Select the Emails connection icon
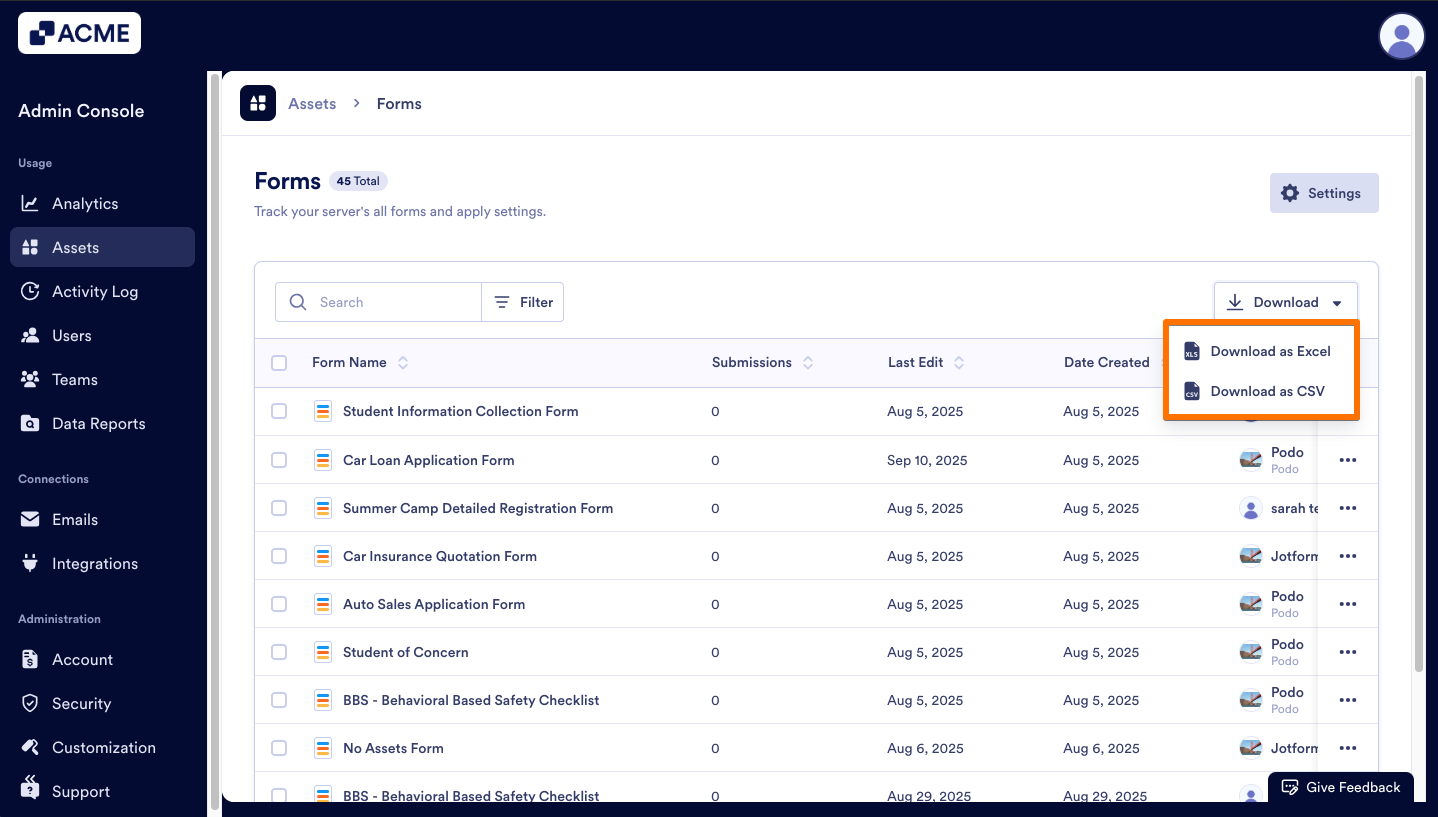 click(x=31, y=519)
